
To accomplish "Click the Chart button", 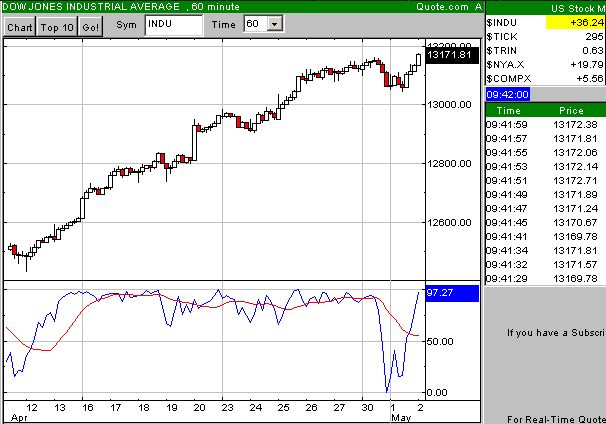I will (x=19, y=27).
